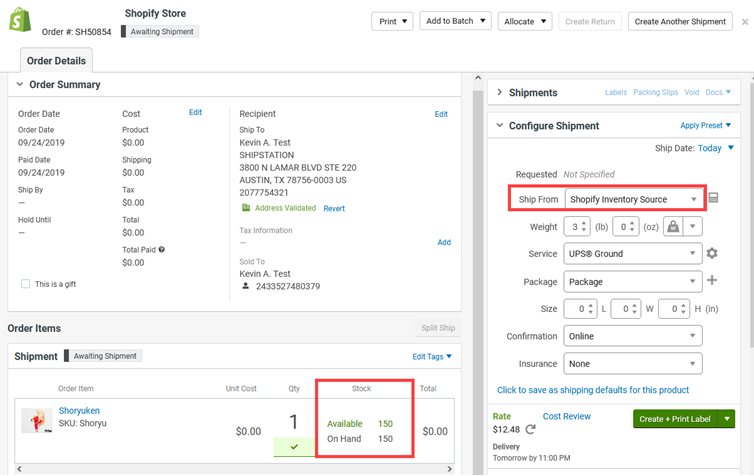Open the Allocate dropdown

pyautogui.click(x=525, y=22)
